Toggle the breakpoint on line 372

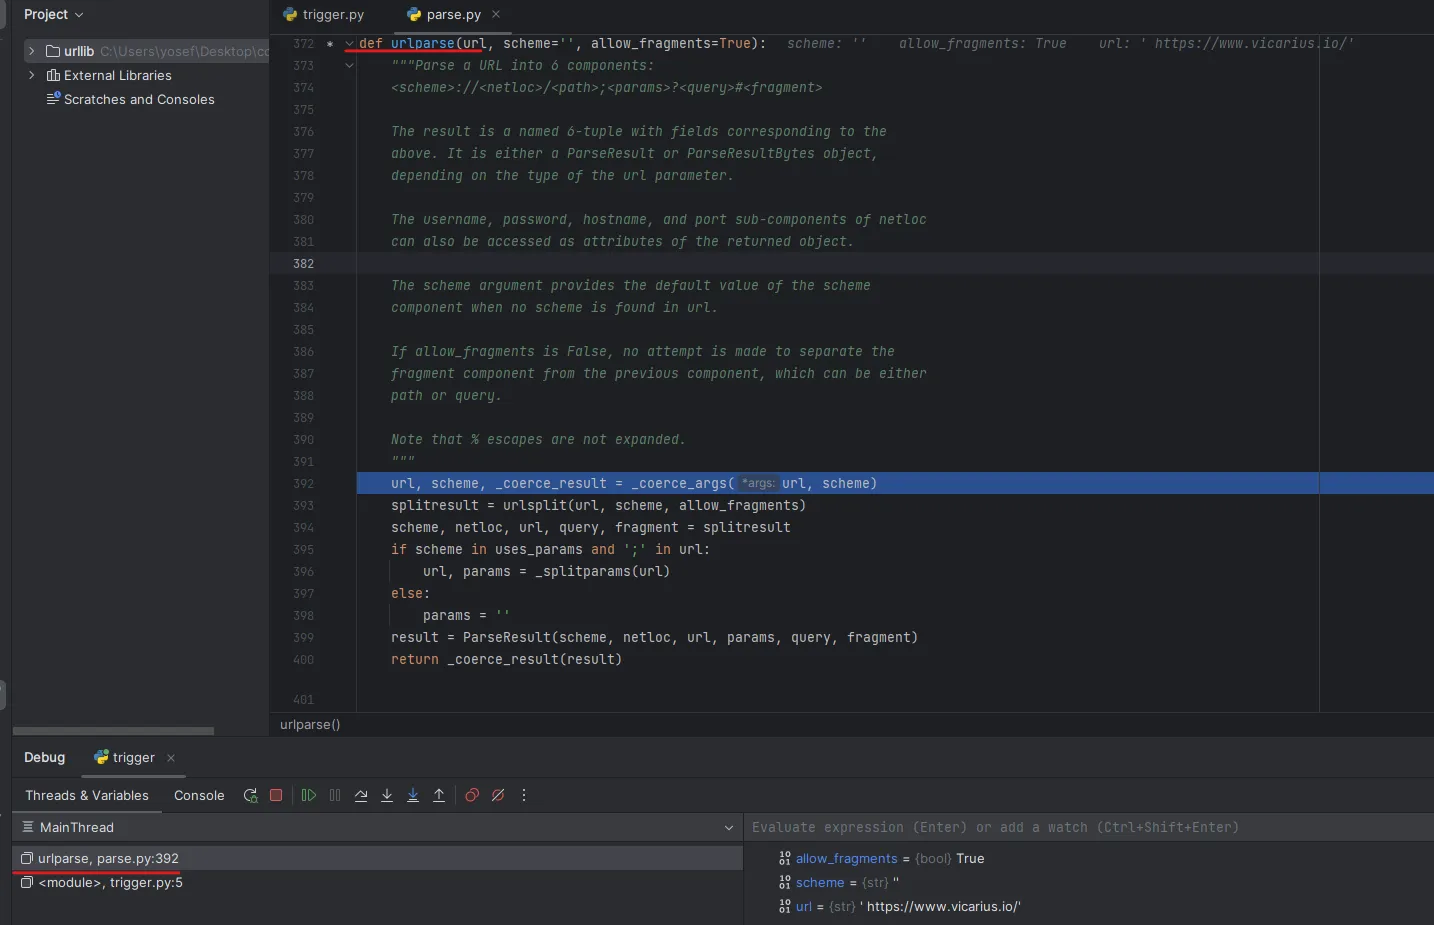tap(329, 44)
